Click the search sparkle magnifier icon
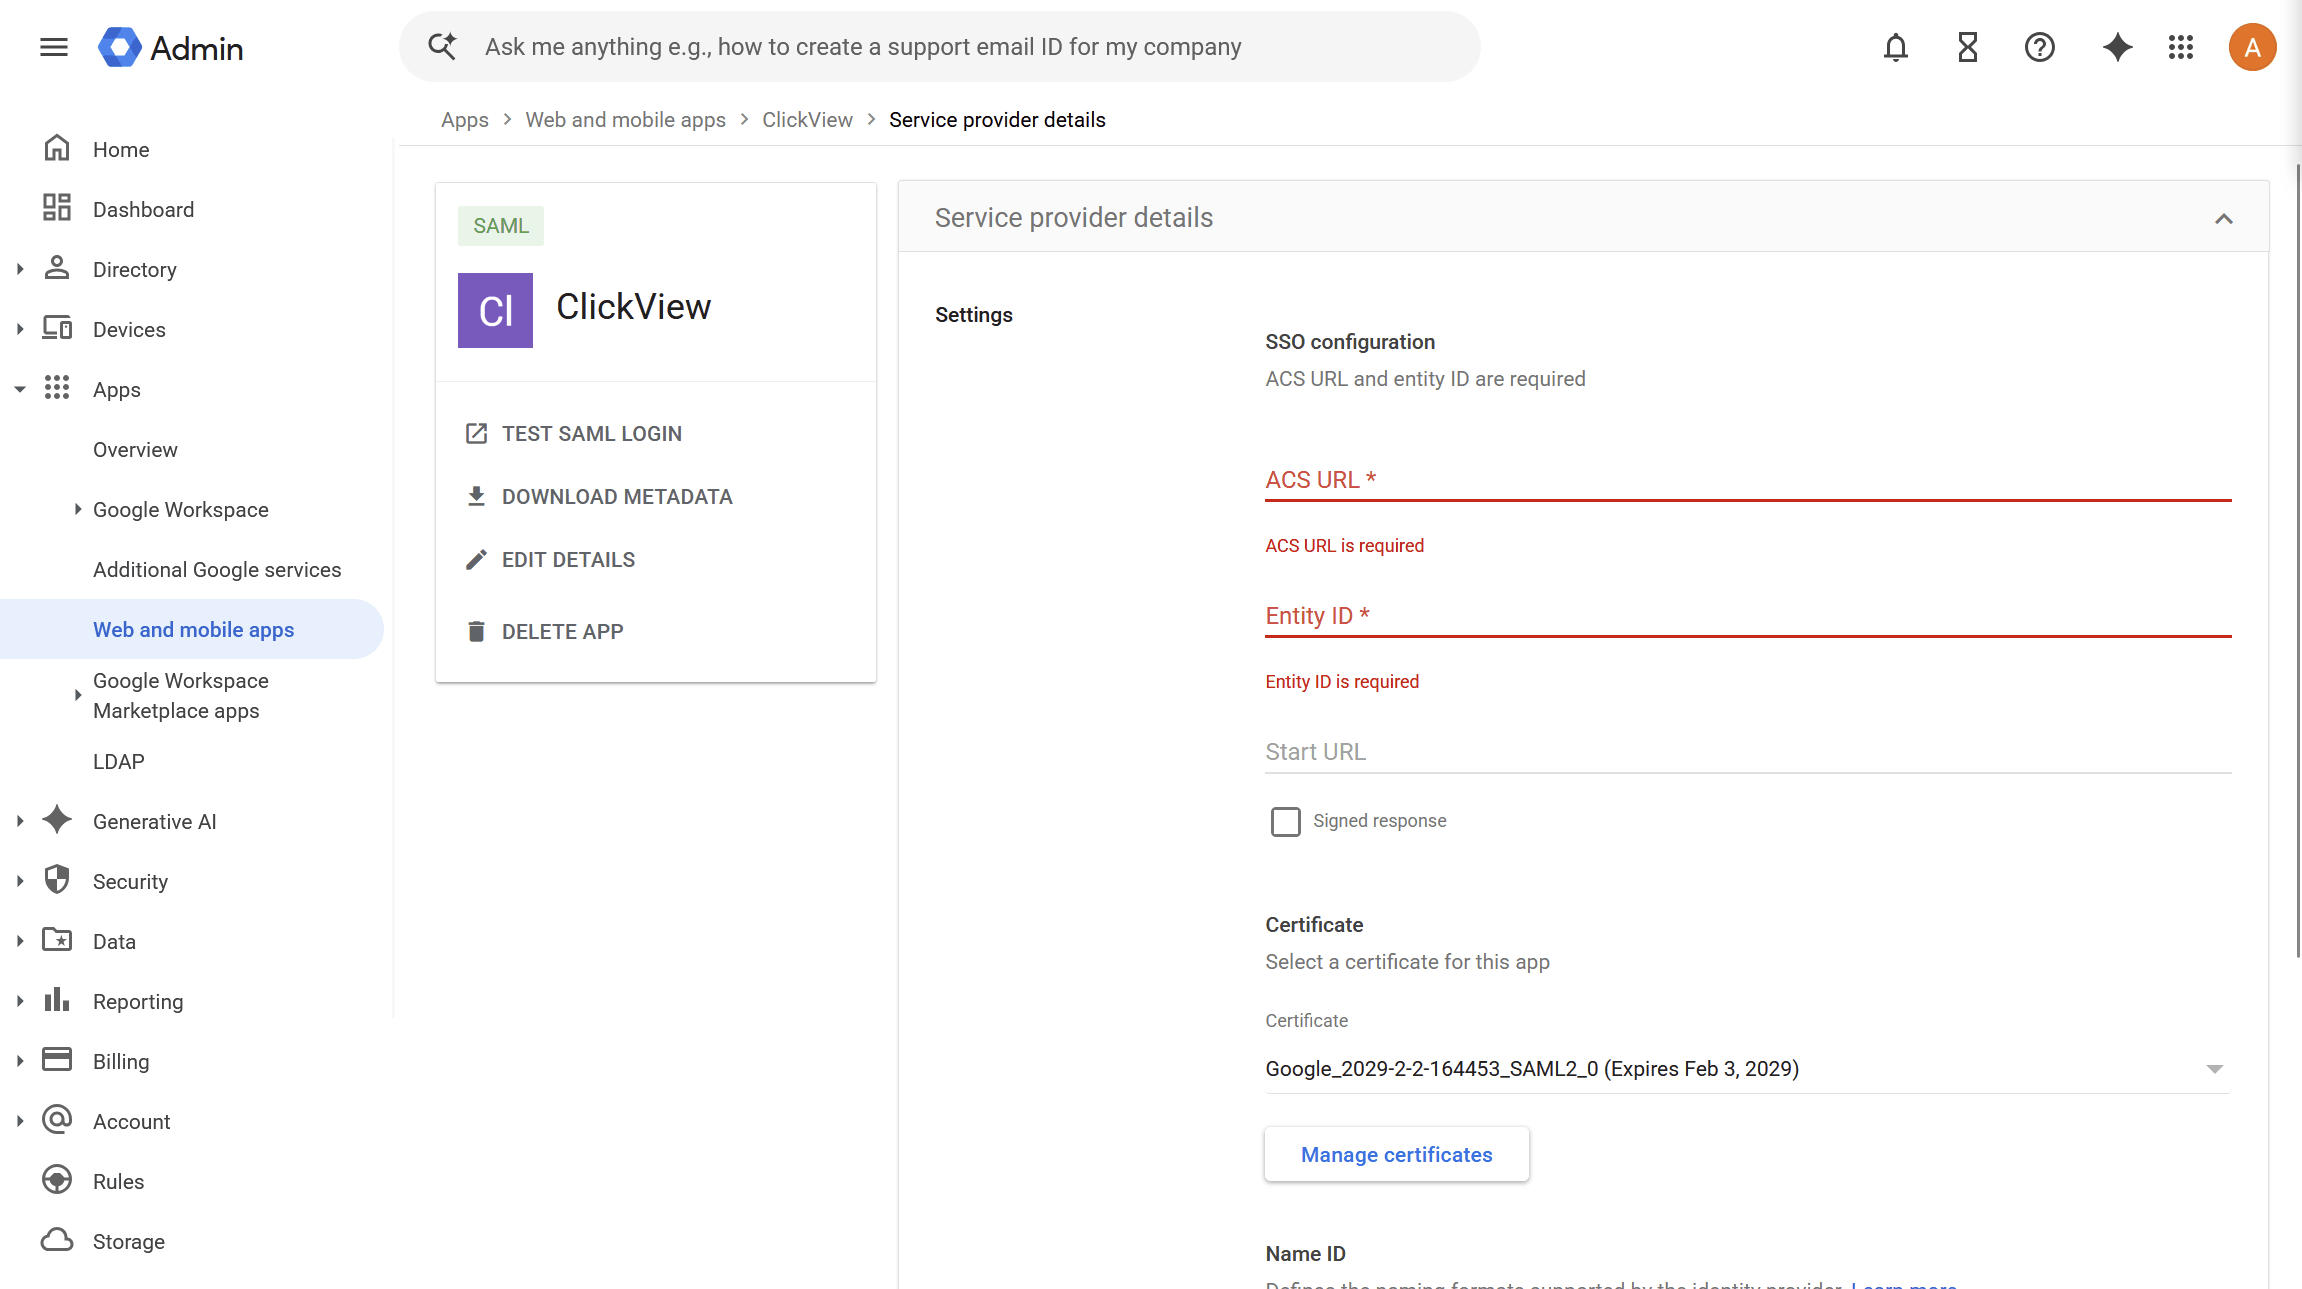2302x1289 pixels. pyautogui.click(x=442, y=46)
